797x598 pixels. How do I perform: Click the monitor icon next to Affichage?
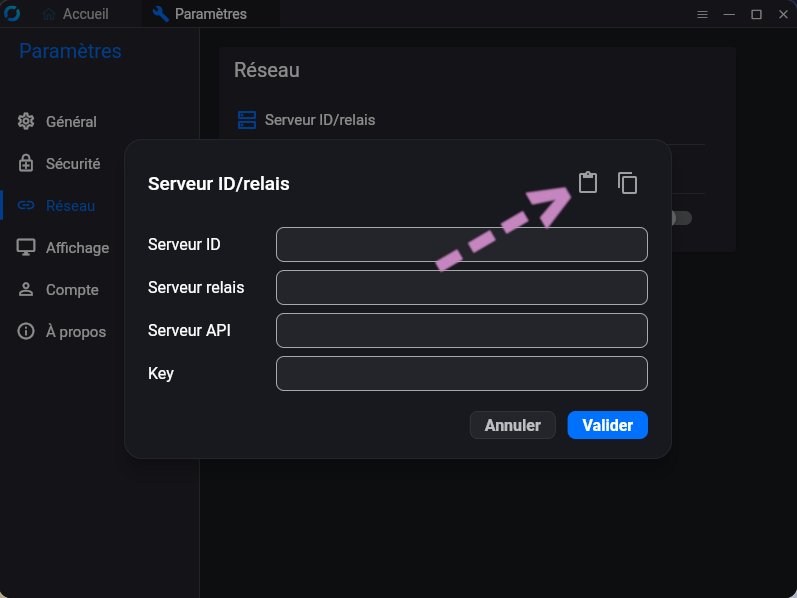(x=26, y=247)
